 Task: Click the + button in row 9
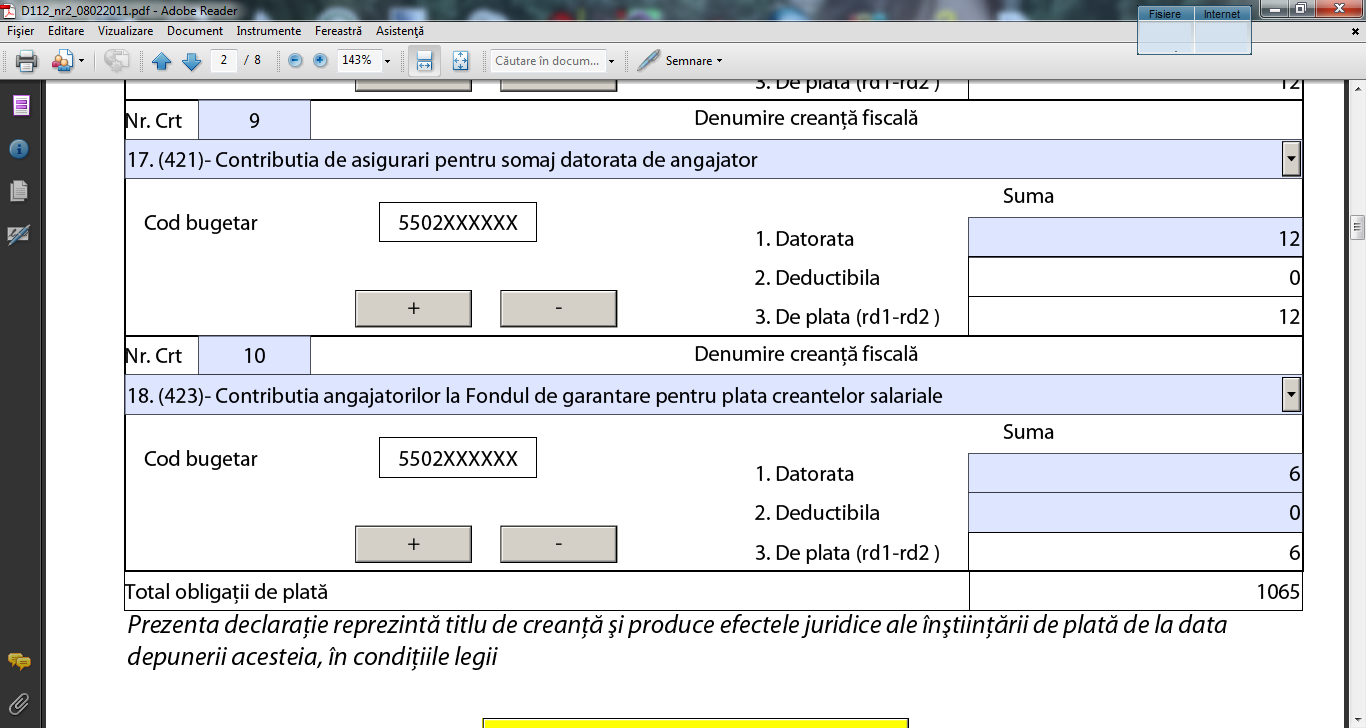(413, 309)
